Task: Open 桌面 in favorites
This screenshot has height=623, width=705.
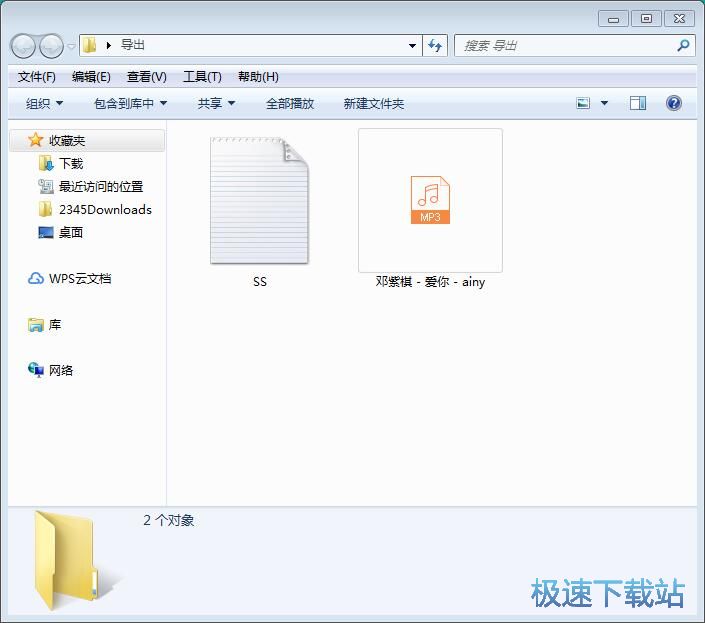Action: [71, 232]
